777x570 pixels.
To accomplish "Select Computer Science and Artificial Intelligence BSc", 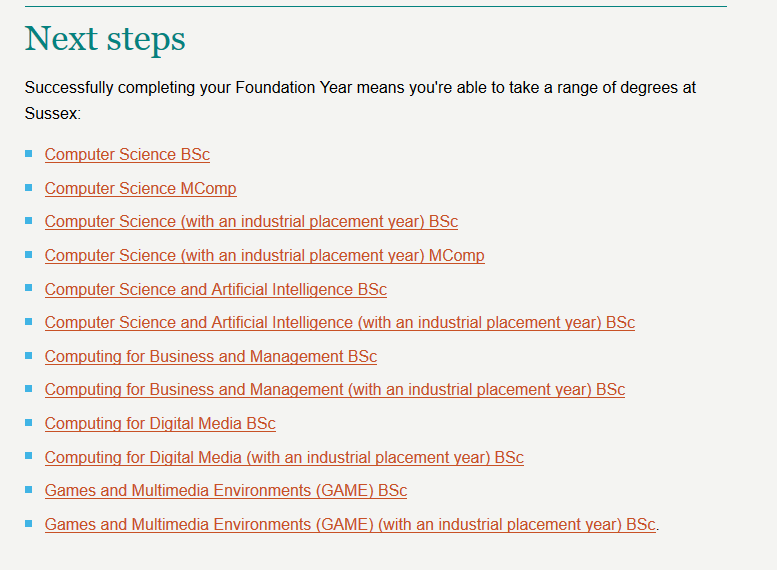I will [x=215, y=290].
